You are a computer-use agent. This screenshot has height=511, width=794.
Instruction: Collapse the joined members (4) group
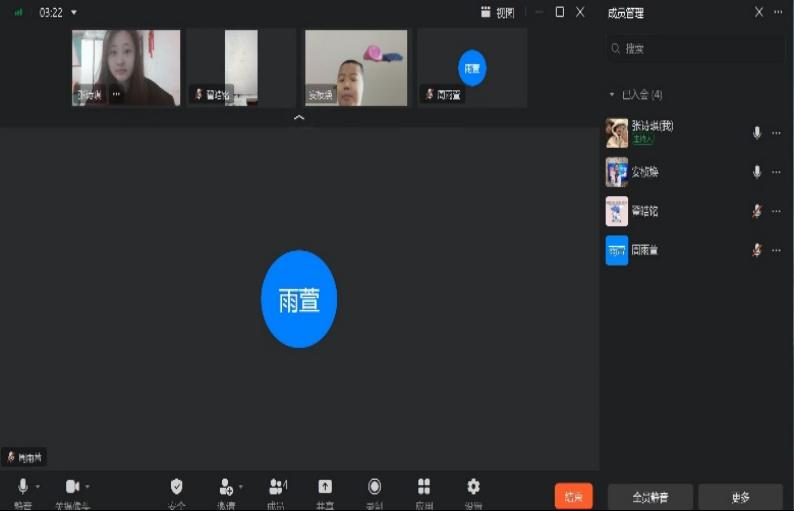click(x=612, y=95)
